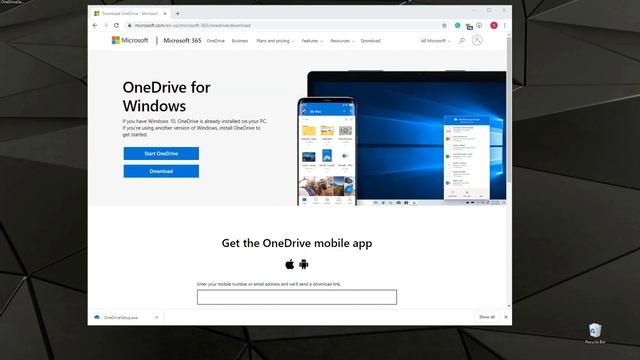Select the Recycle Bin desktop icon
This screenshot has width=640, height=360.
coord(595,333)
